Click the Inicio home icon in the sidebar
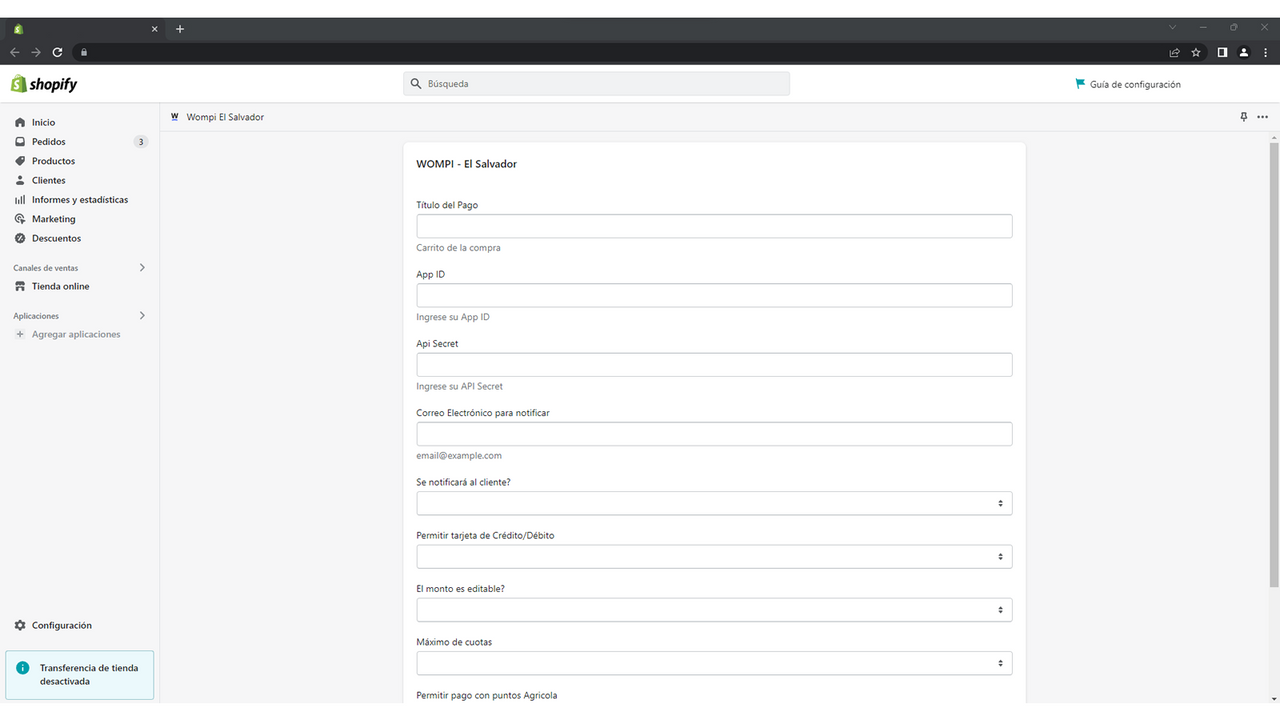 (x=20, y=123)
